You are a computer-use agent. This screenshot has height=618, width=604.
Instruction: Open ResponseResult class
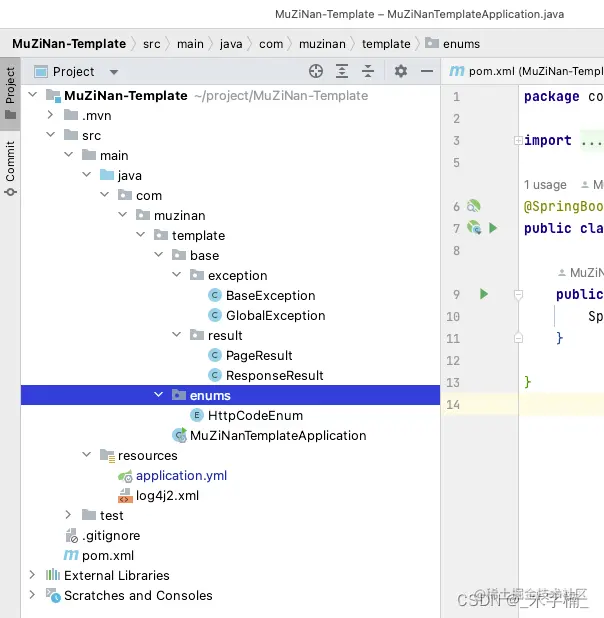pyautogui.click(x=274, y=375)
